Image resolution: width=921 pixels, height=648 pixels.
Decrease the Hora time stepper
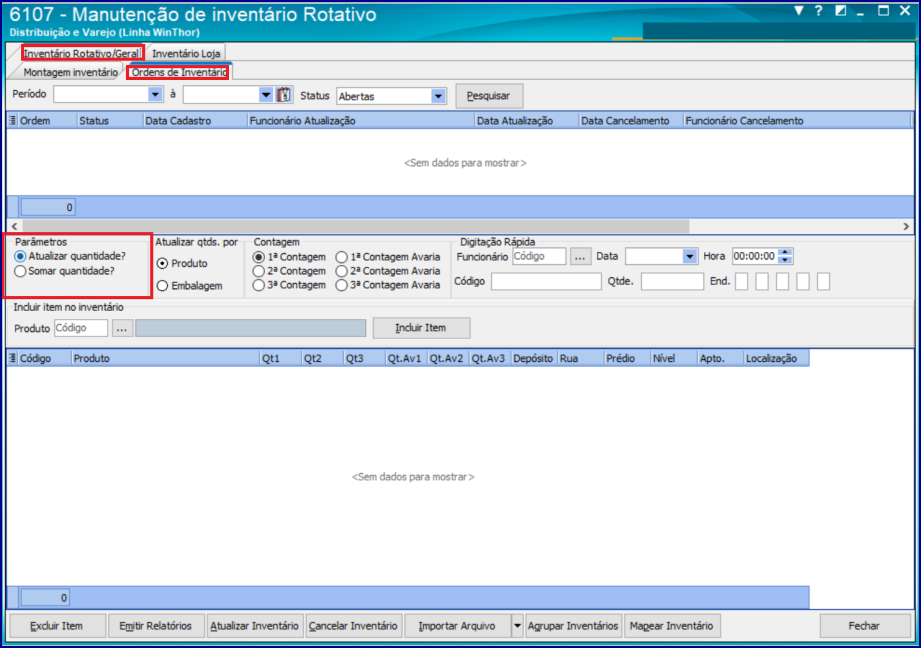785,260
